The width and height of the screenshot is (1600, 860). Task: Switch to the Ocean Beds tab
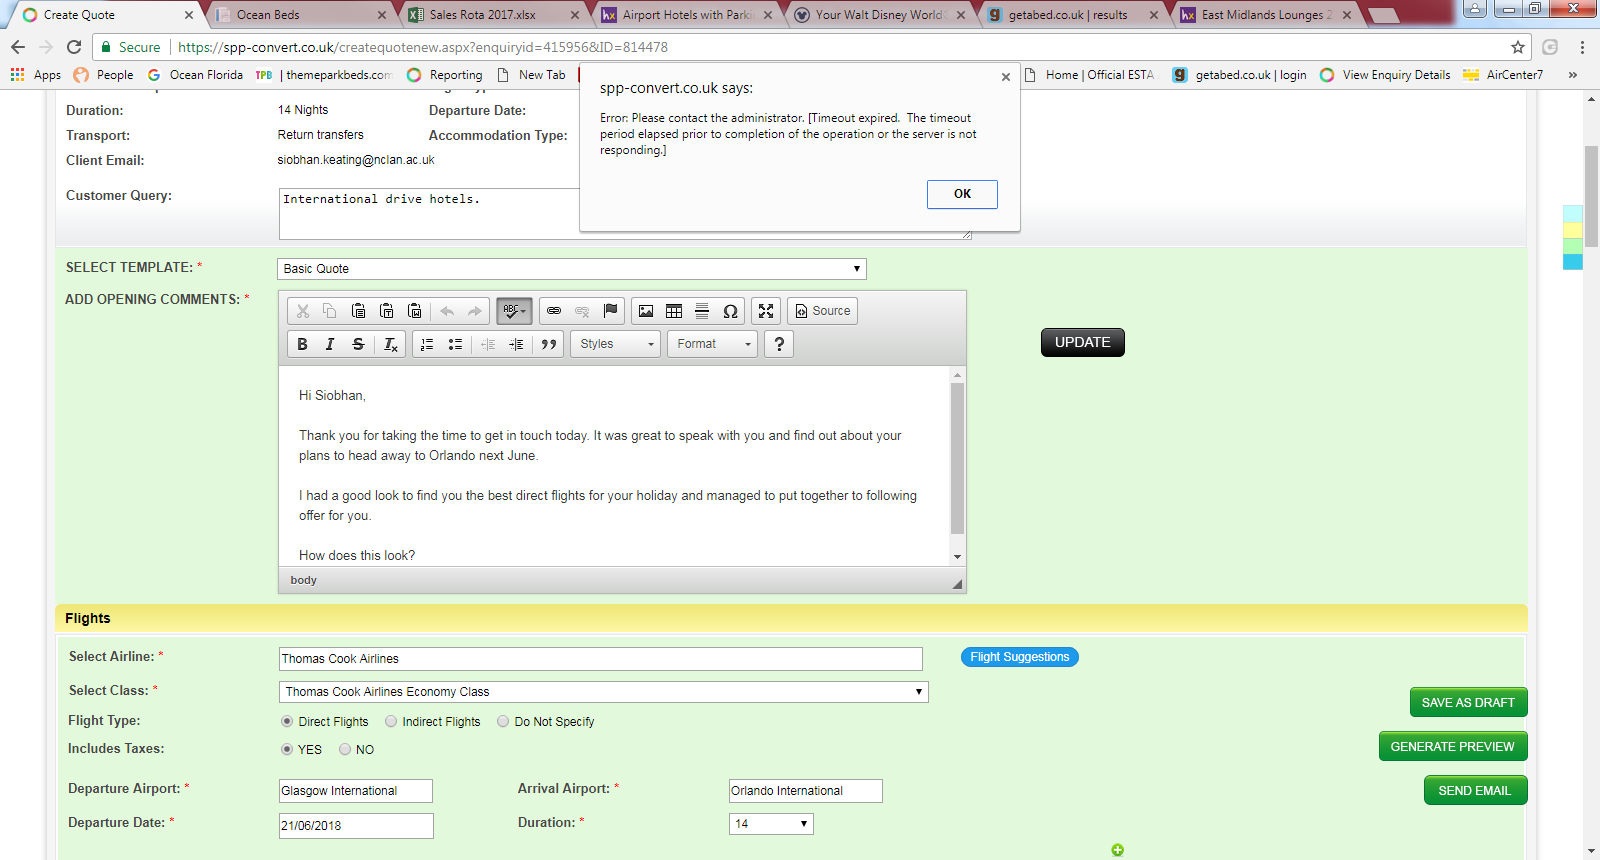(x=300, y=15)
